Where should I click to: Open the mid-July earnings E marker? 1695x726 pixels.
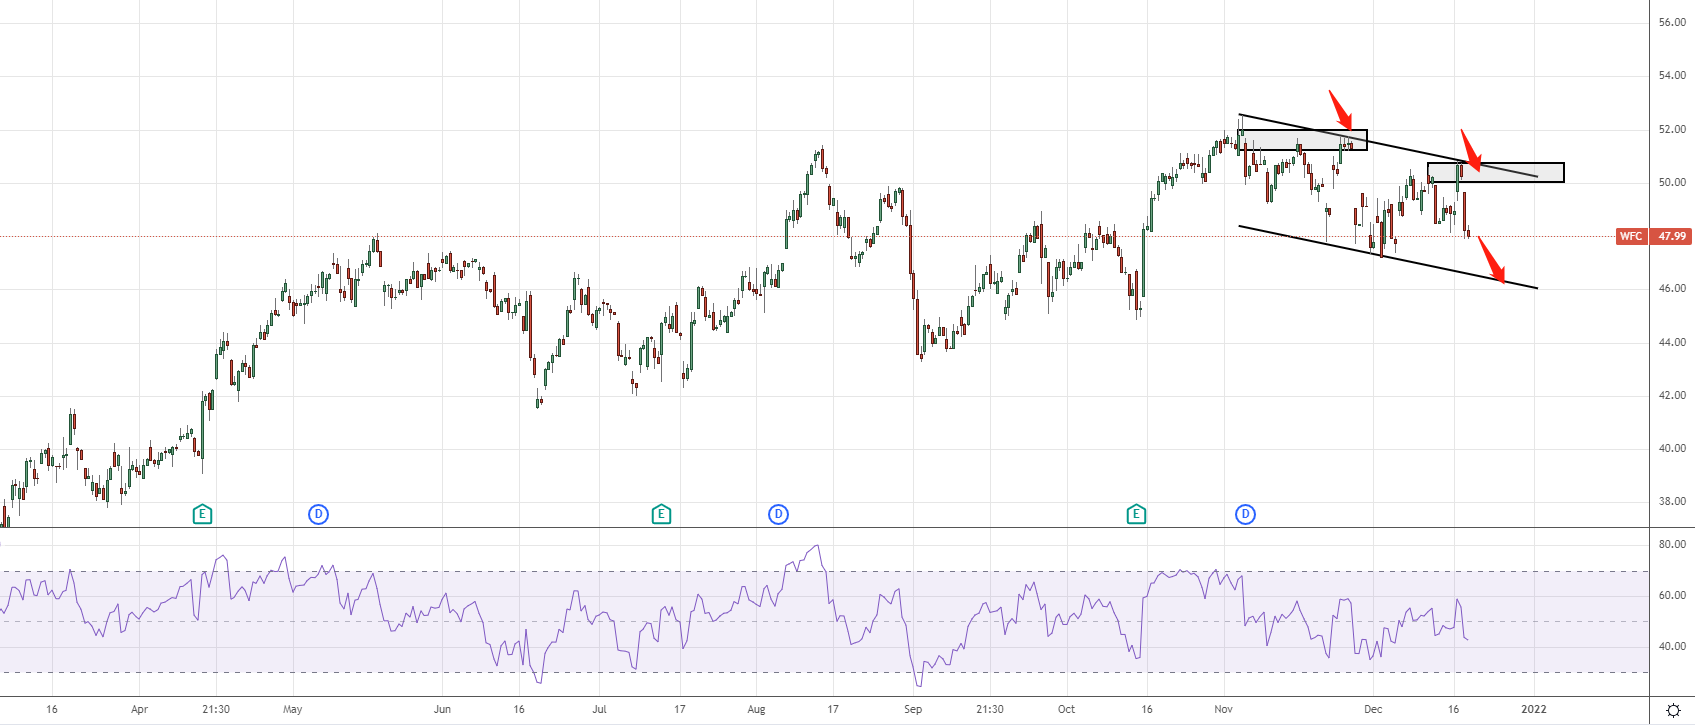(661, 514)
